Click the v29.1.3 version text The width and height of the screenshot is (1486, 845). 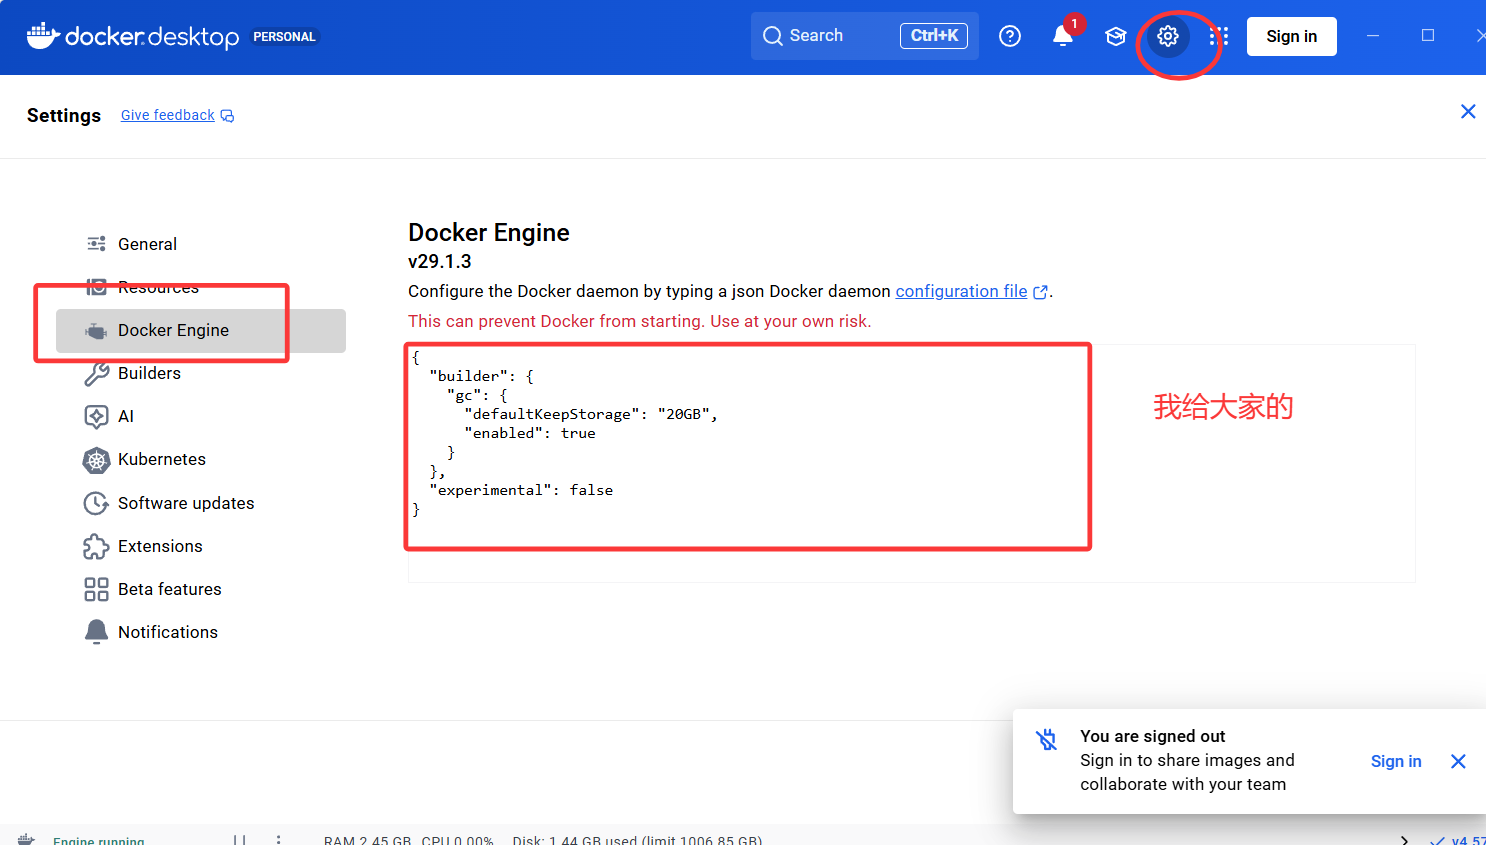coord(440,261)
